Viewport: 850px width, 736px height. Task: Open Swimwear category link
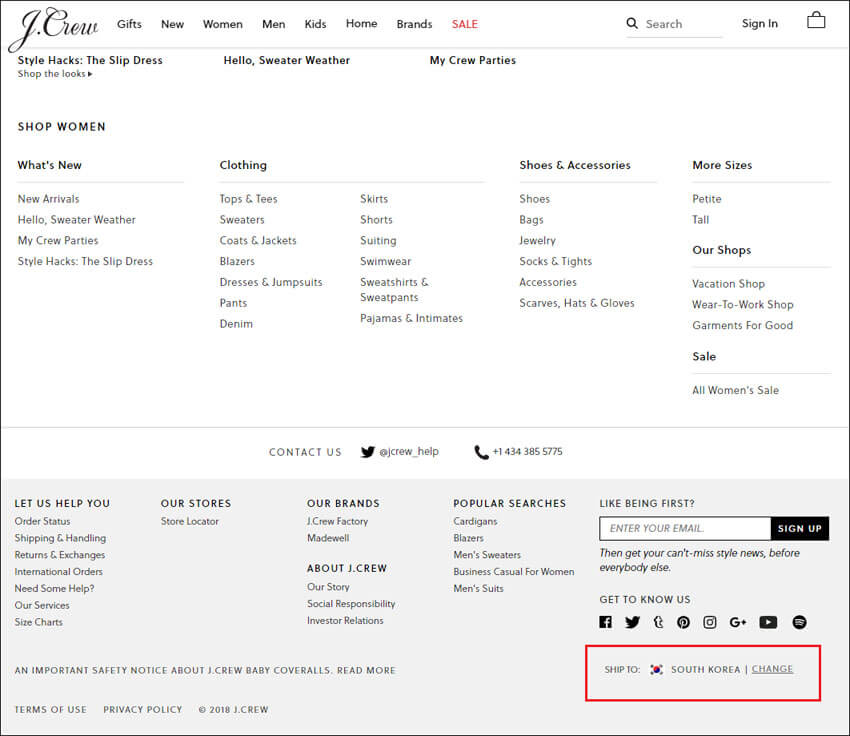point(386,261)
